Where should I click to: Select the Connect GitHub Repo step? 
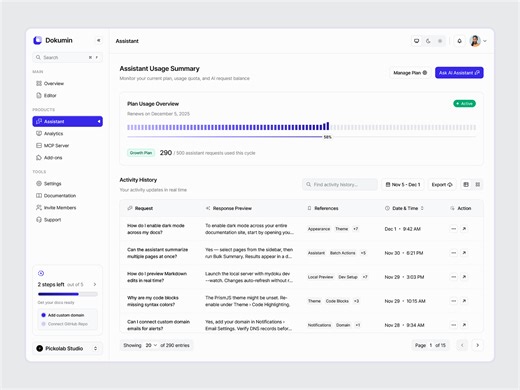[64, 324]
